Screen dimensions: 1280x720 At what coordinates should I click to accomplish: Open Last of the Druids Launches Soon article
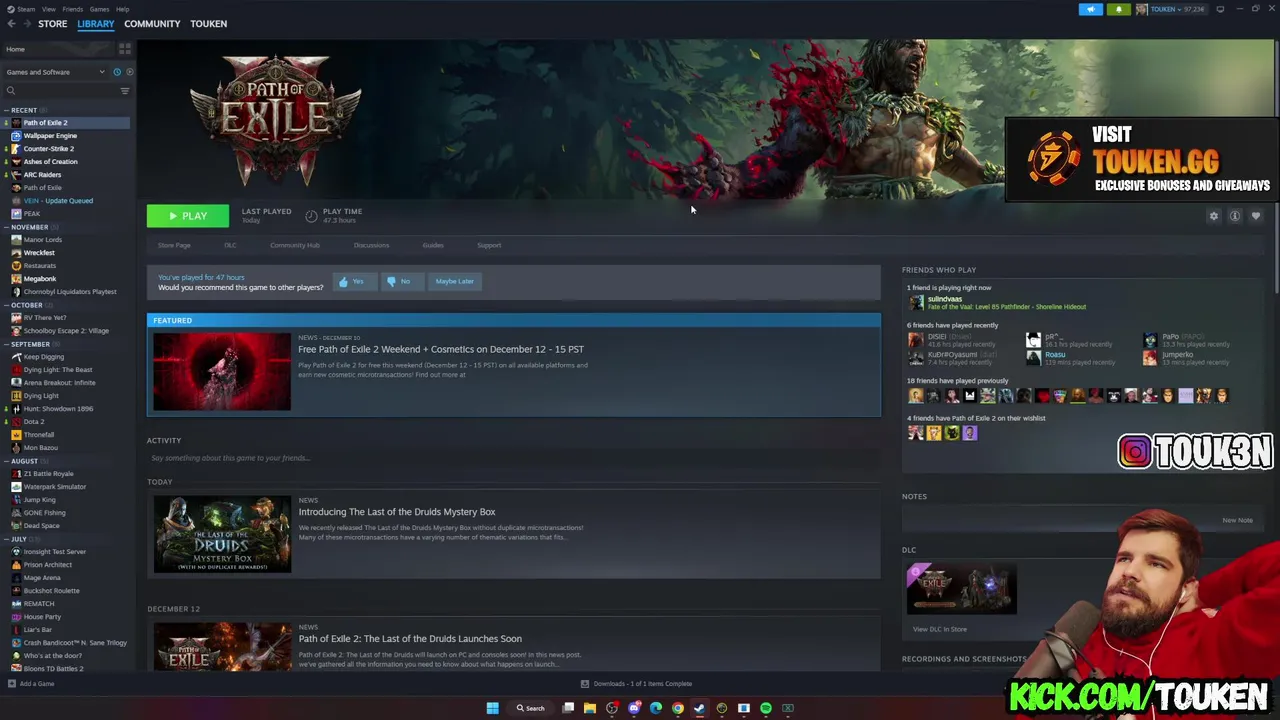[x=410, y=639]
